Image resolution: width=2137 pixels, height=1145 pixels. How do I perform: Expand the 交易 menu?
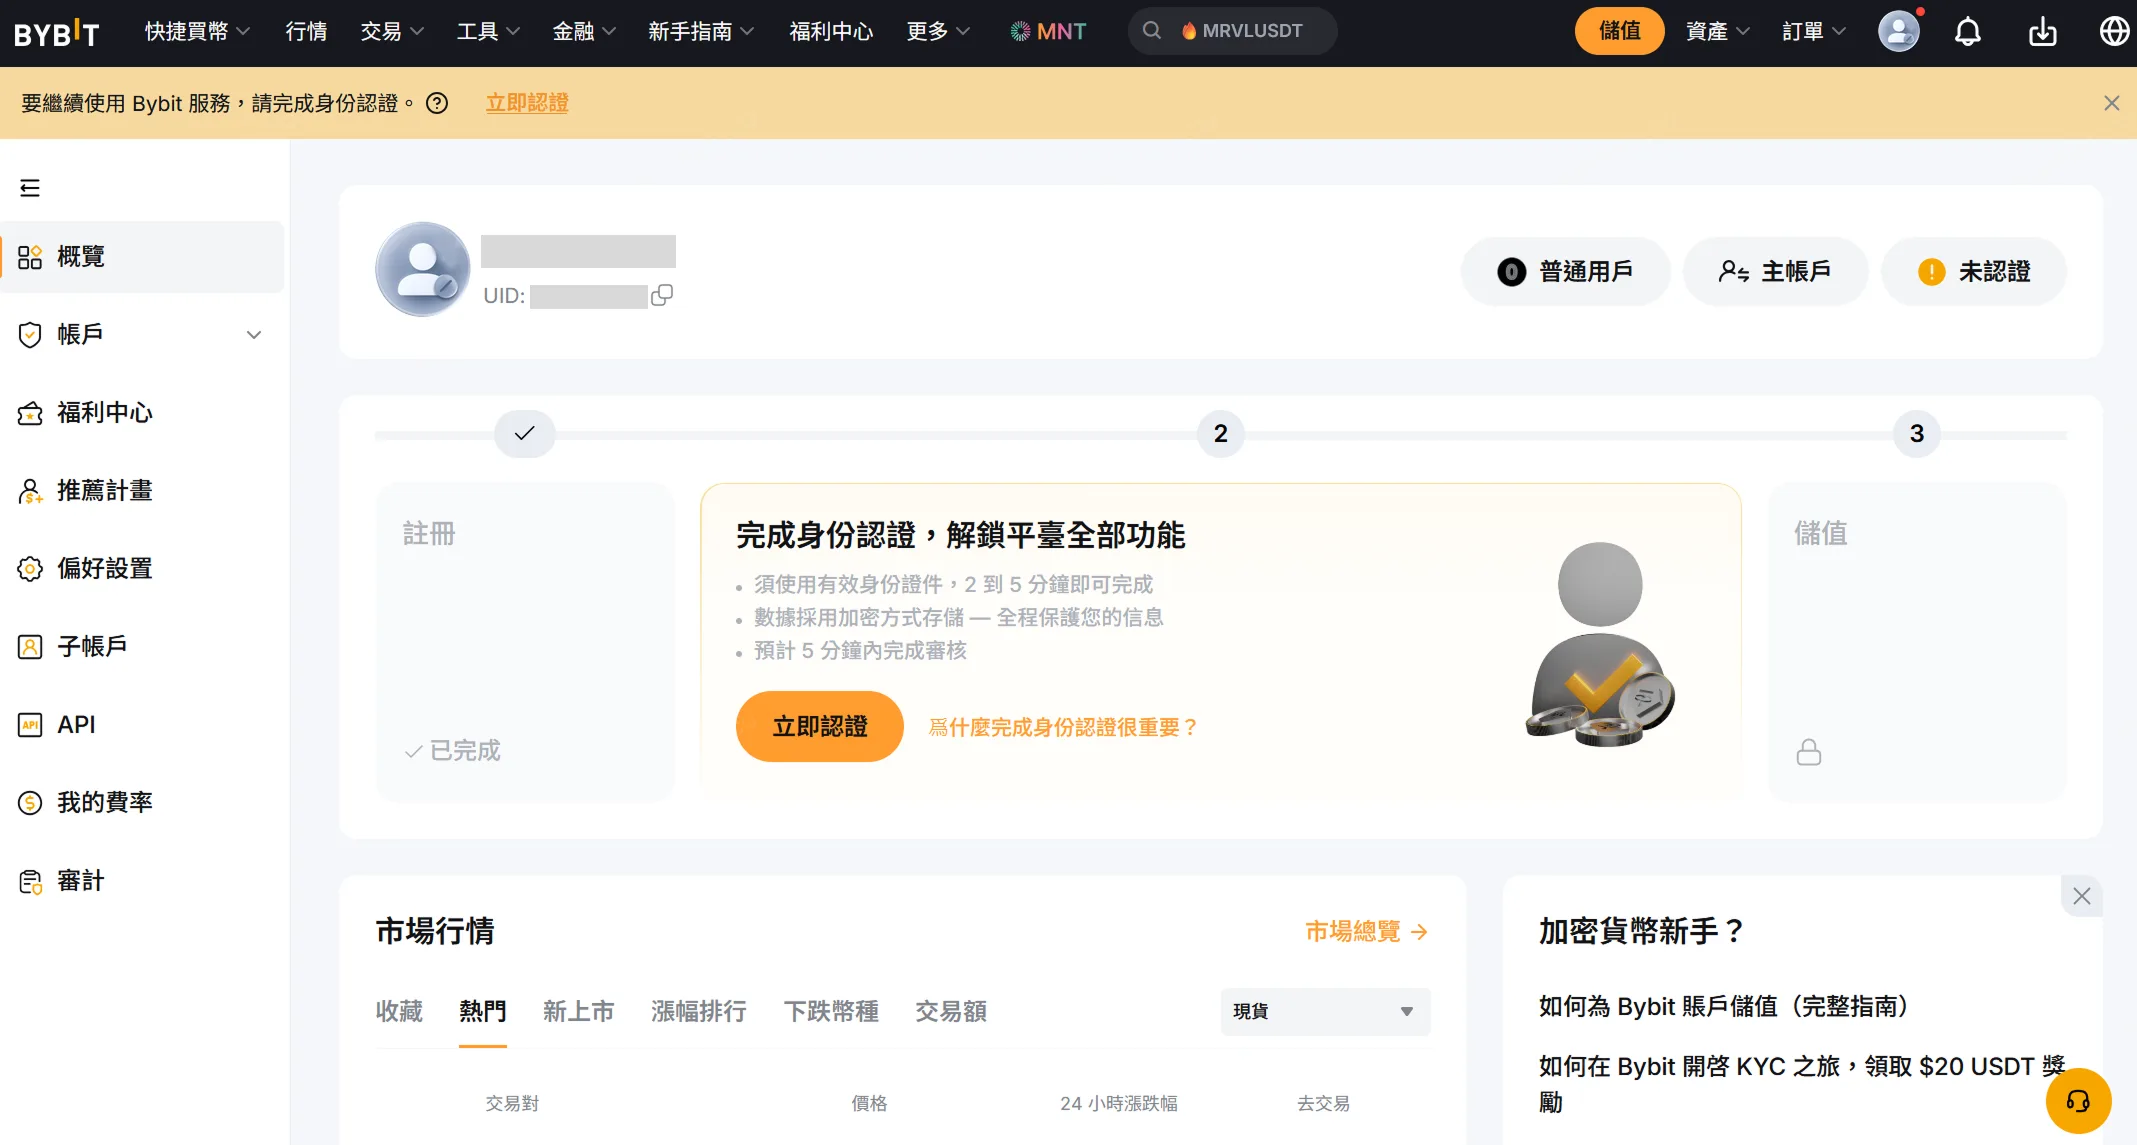pyautogui.click(x=392, y=32)
